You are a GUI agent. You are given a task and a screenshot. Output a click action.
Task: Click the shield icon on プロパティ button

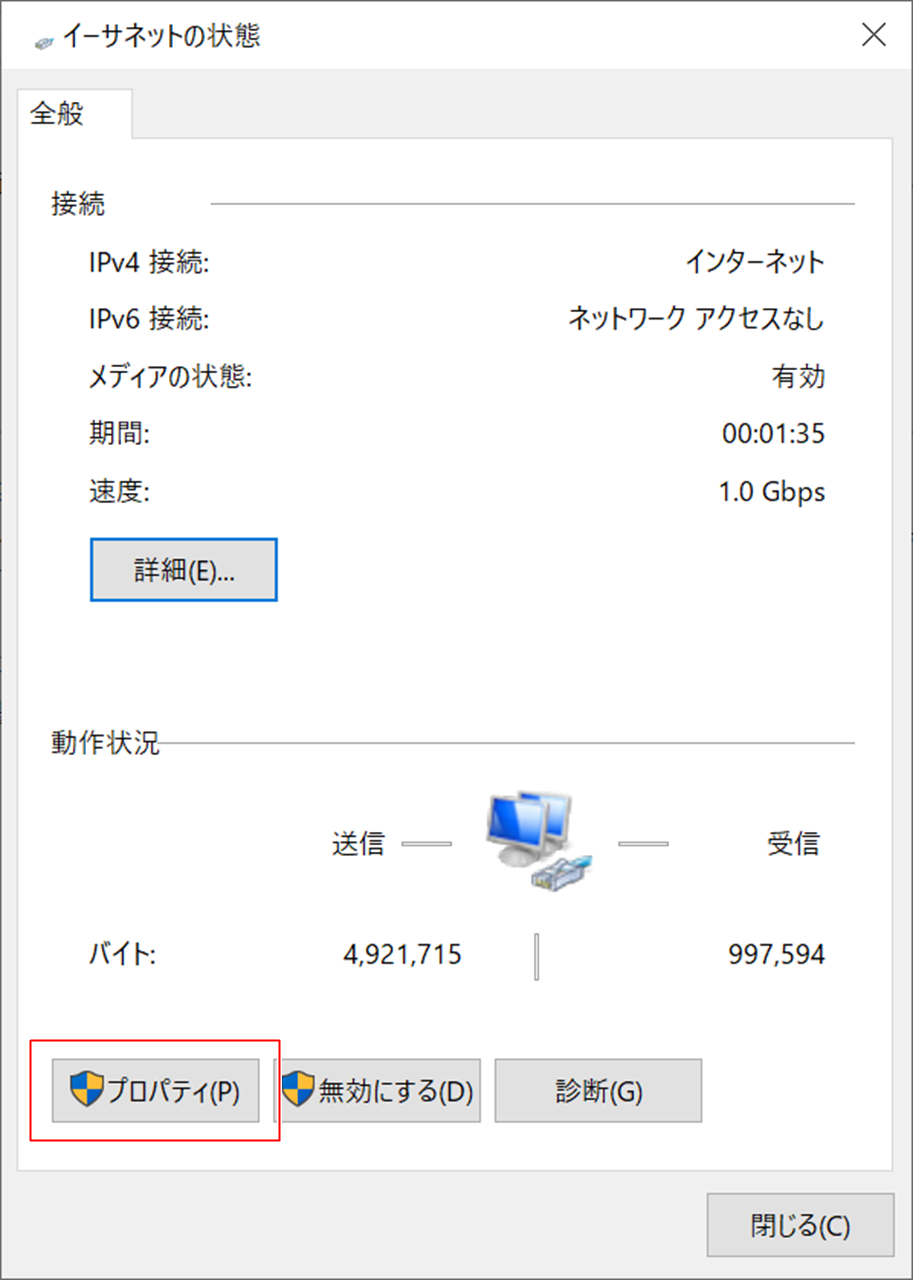pos(87,1090)
